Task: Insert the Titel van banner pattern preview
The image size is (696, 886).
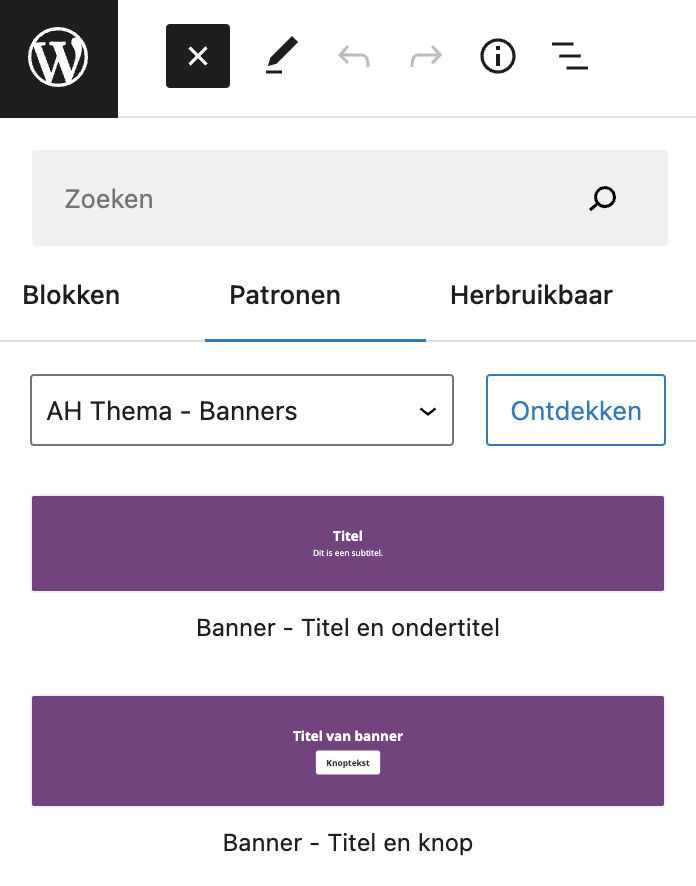Action: point(348,751)
